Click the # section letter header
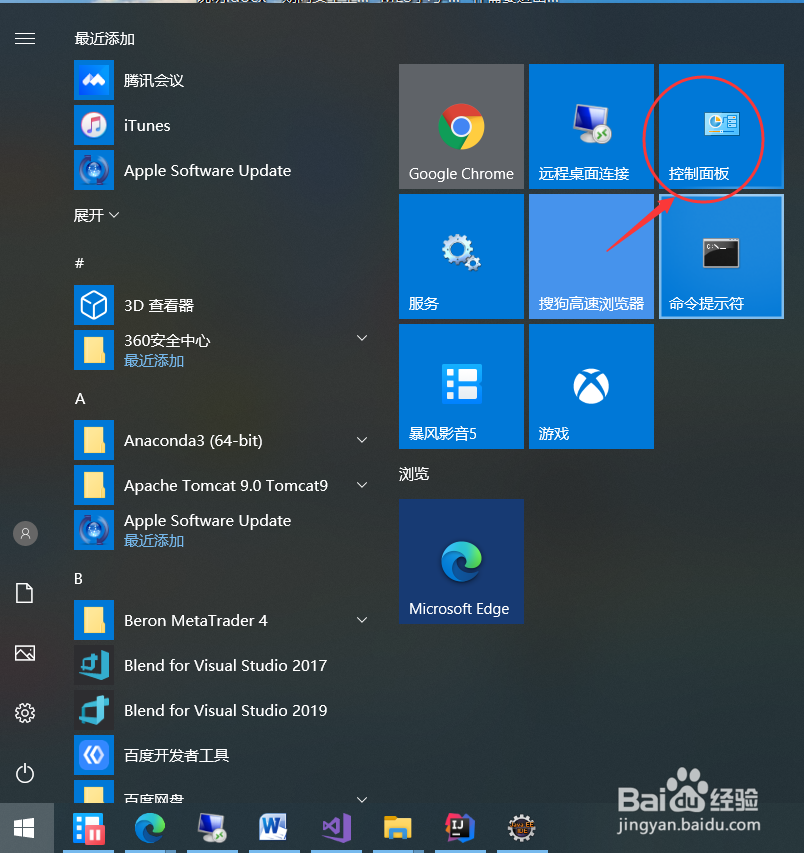 tap(79, 263)
